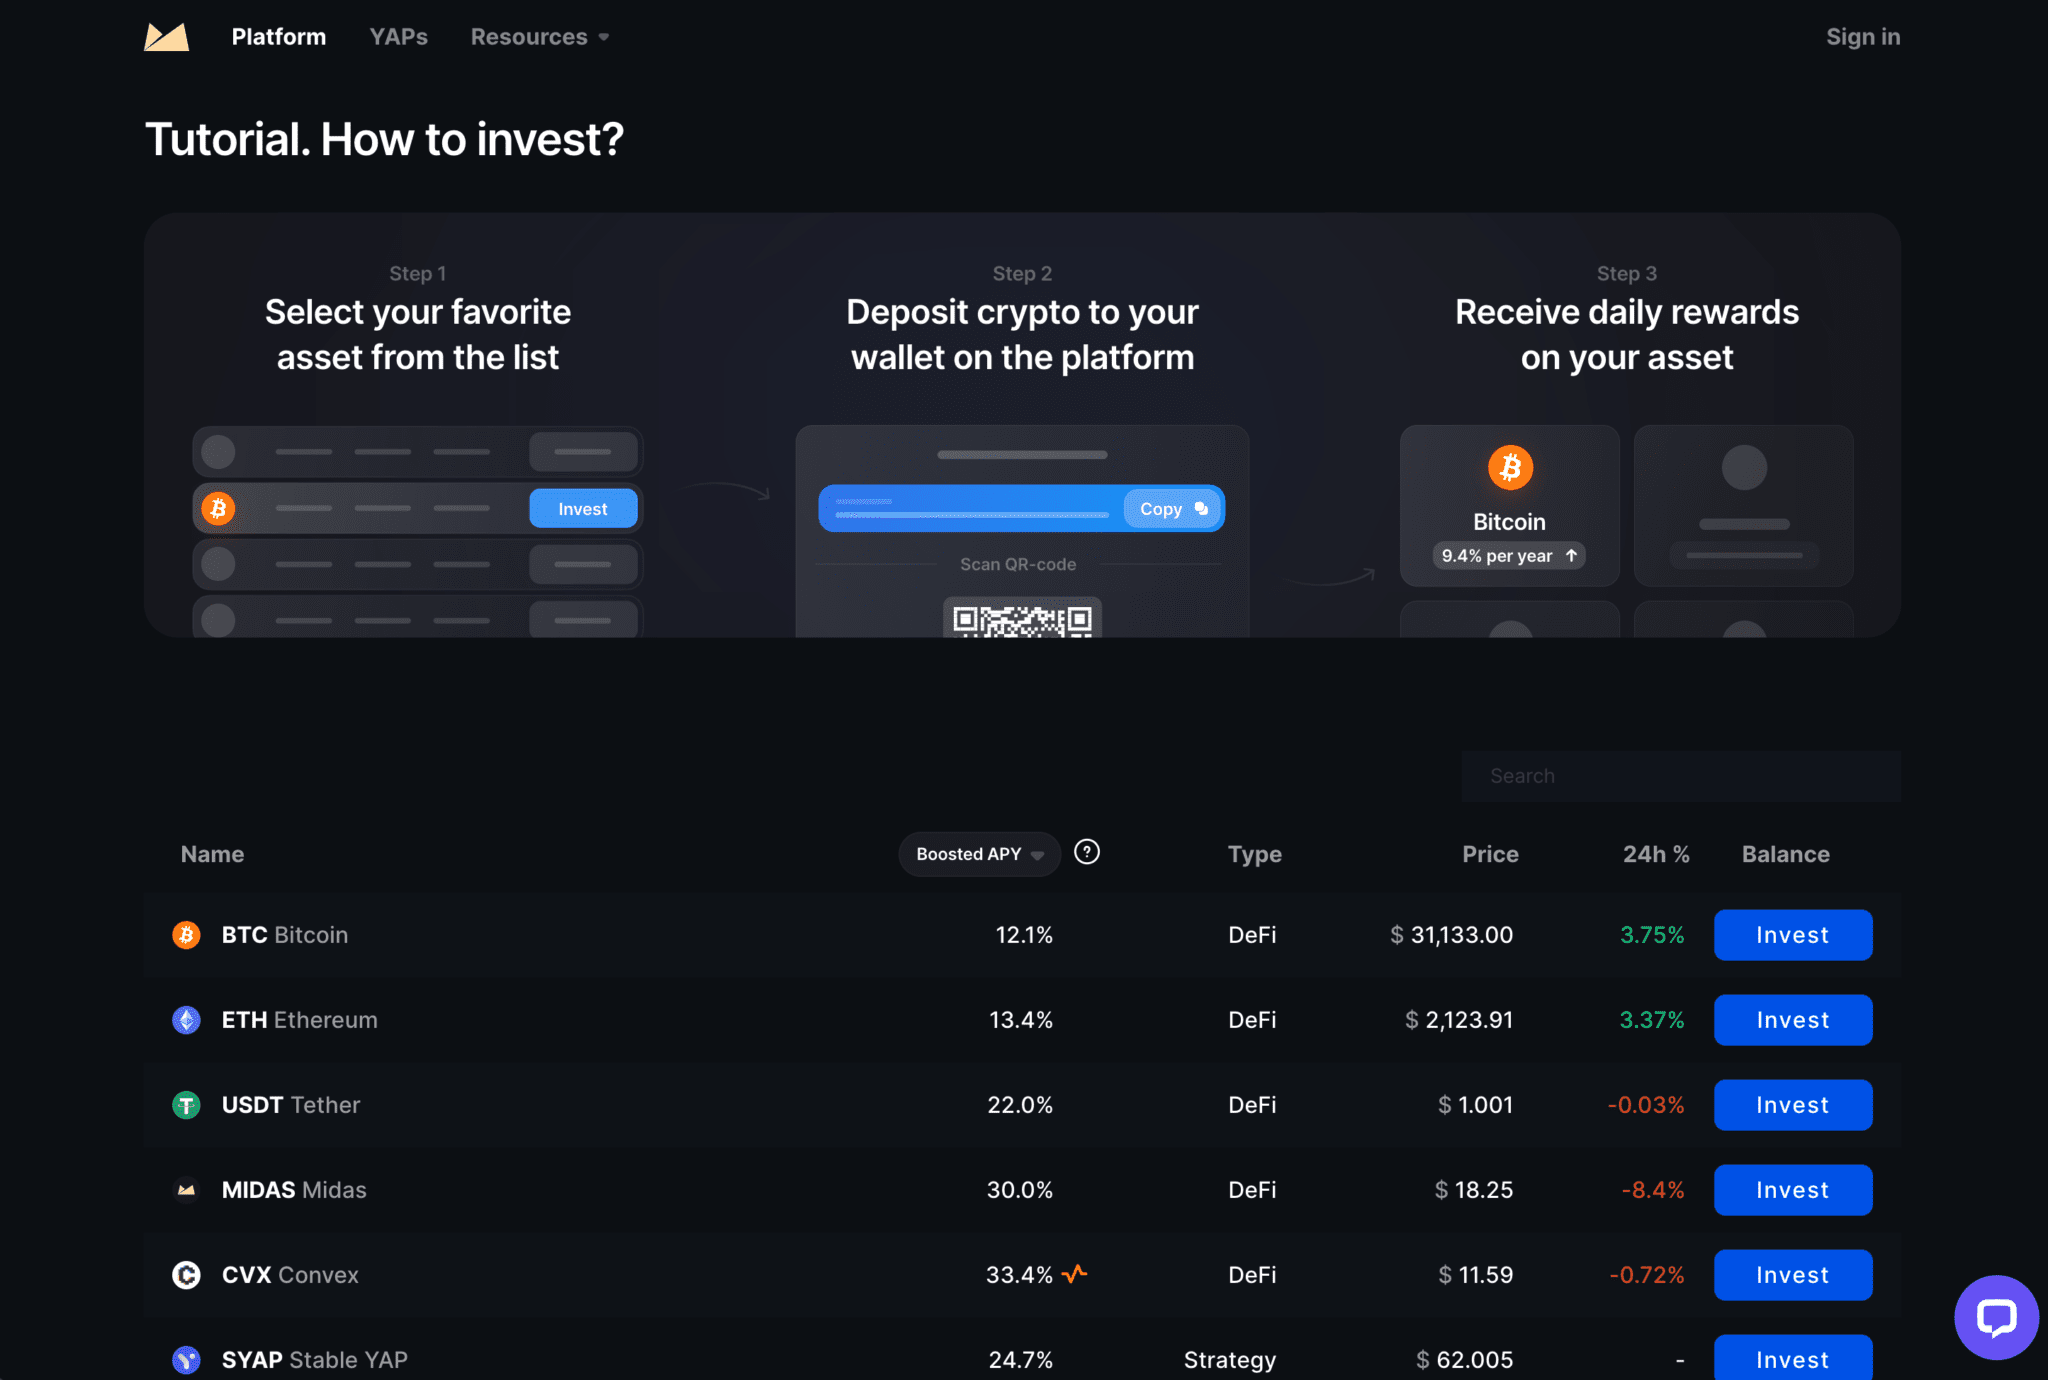The width and height of the screenshot is (2048, 1380).
Task: Click the CVX trending spike icon next to 33.4%
Action: click(x=1075, y=1274)
